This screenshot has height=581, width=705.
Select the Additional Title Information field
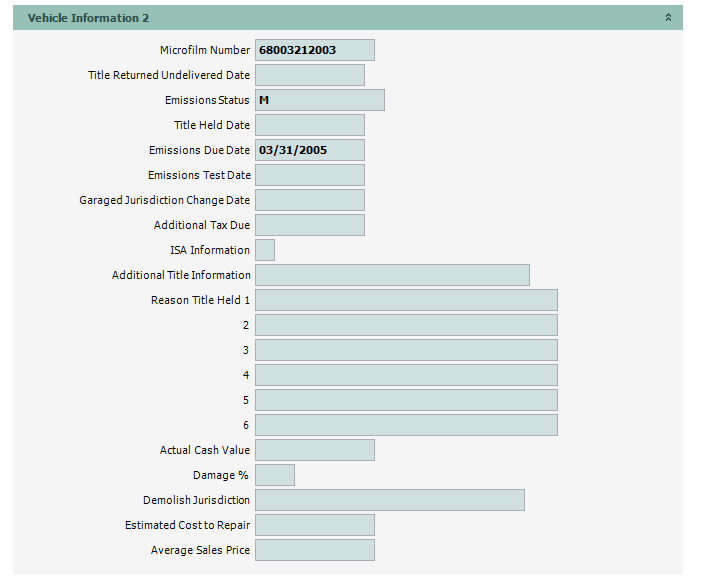[392, 275]
